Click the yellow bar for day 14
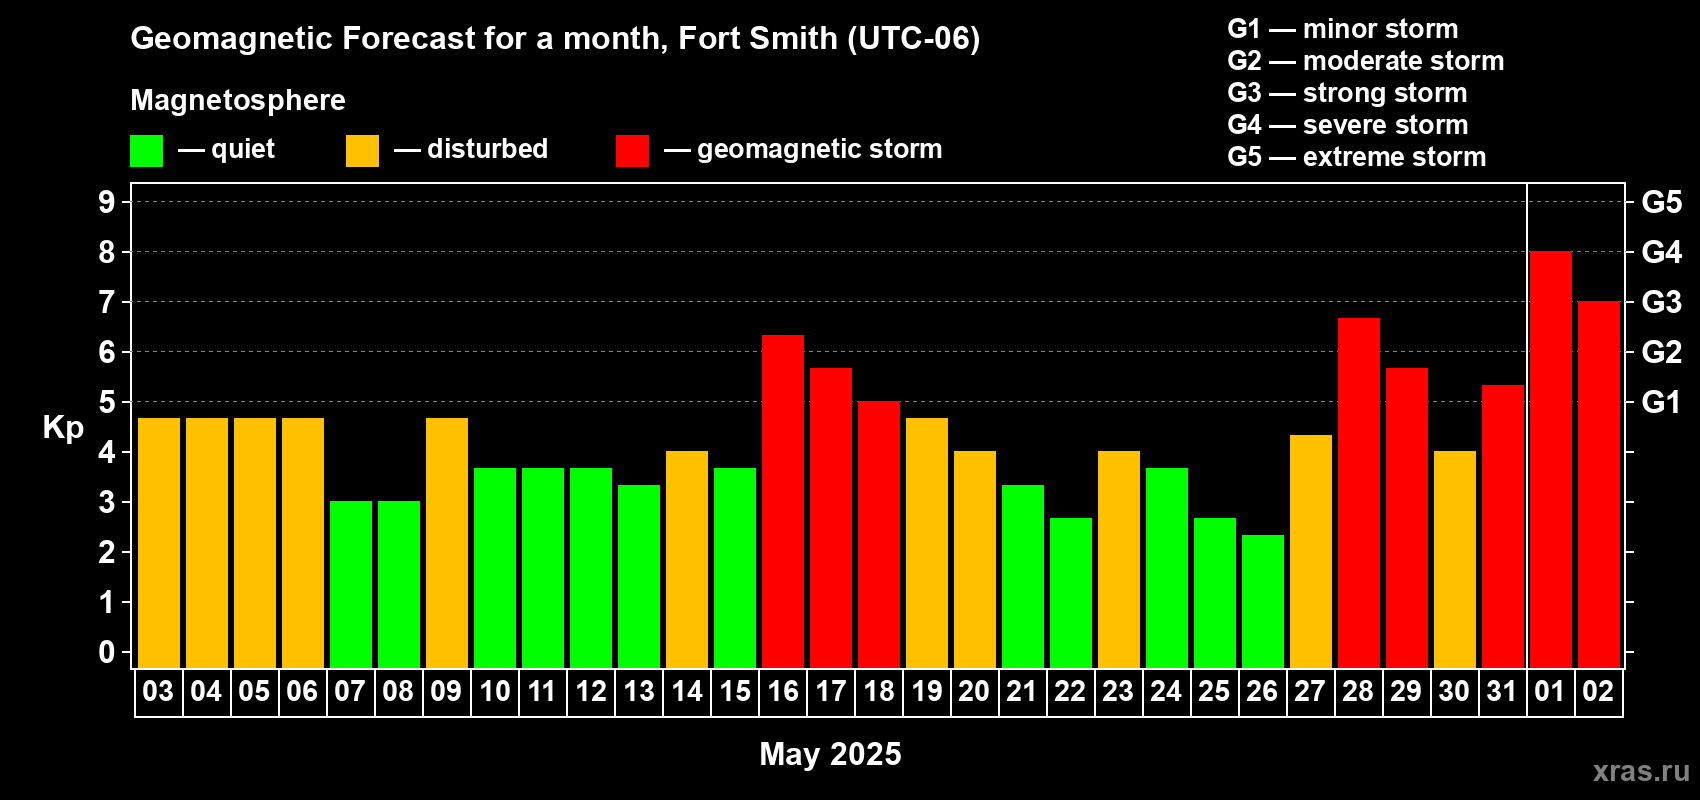Image resolution: width=1700 pixels, height=800 pixels. (687, 560)
